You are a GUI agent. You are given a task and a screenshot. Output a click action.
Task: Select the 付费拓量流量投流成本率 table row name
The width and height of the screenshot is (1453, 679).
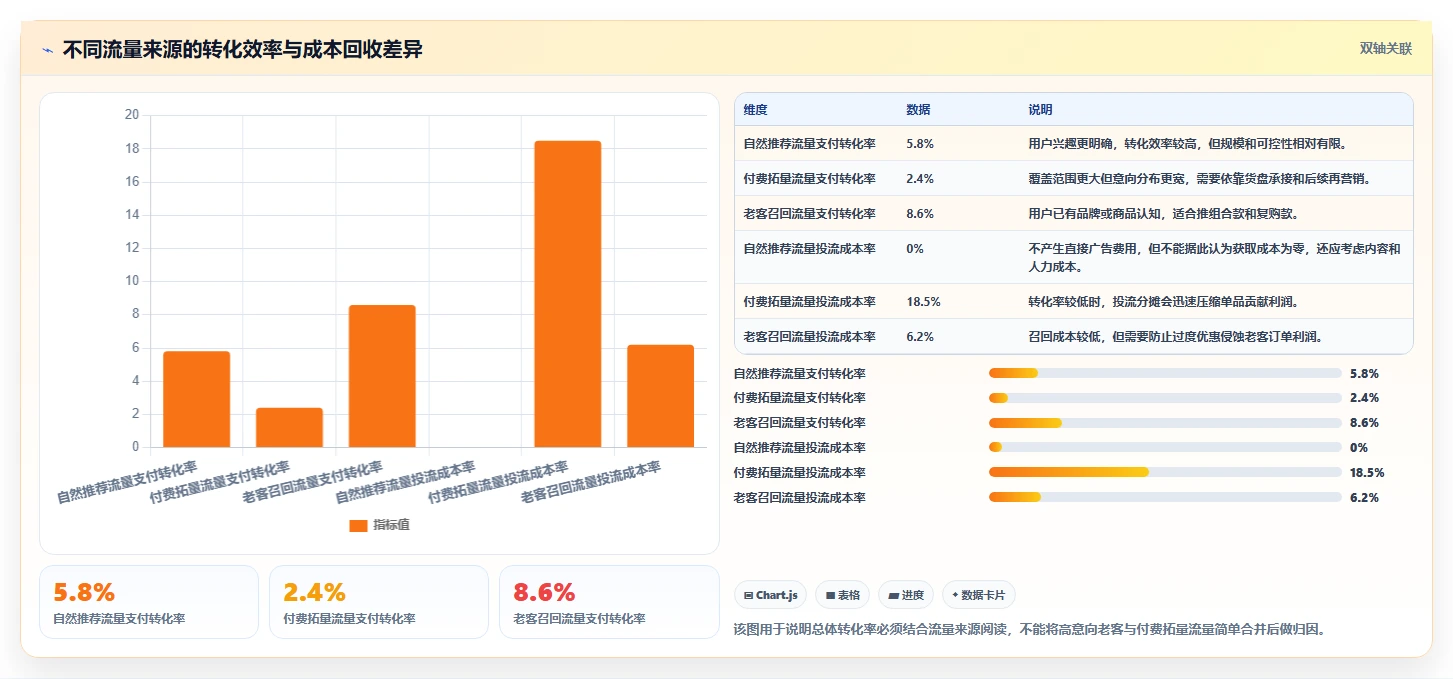point(809,302)
